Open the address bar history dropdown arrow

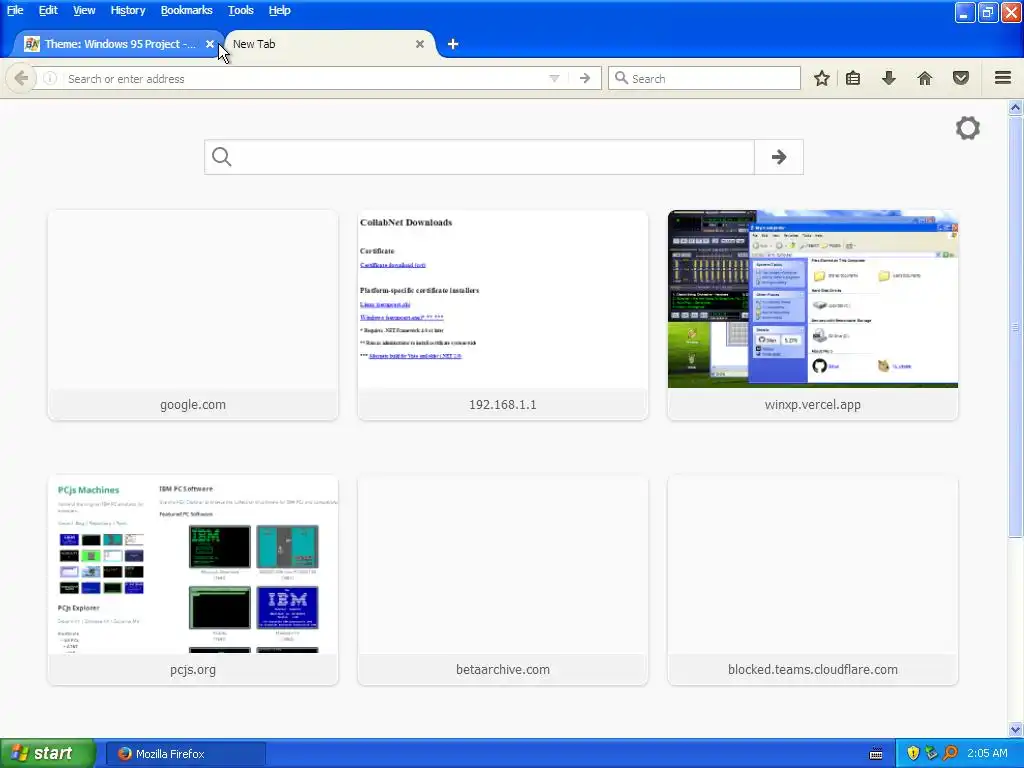554,78
